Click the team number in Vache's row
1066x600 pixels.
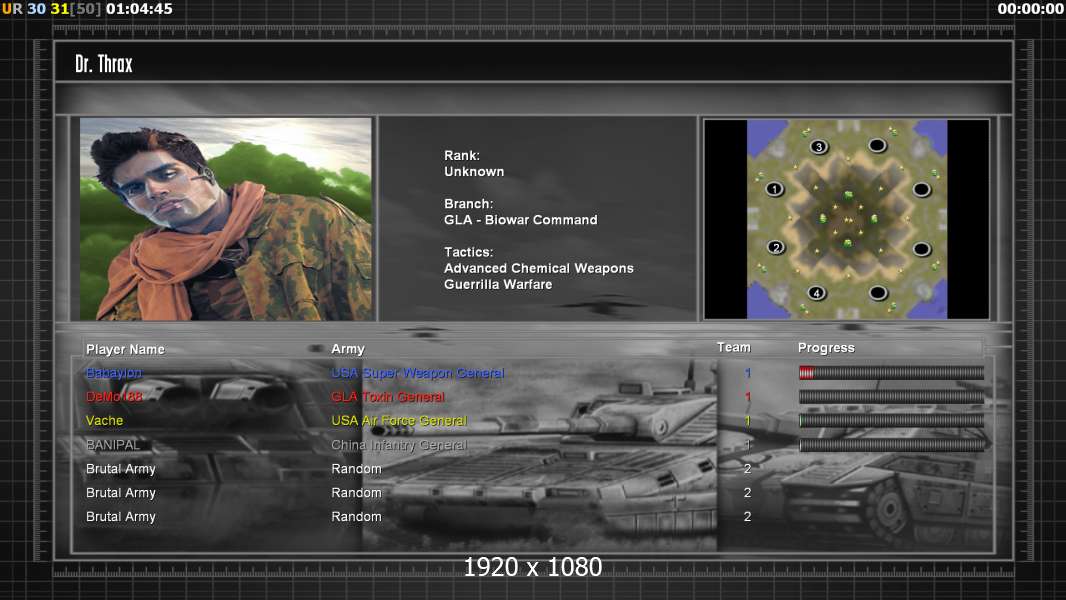pos(747,421)
